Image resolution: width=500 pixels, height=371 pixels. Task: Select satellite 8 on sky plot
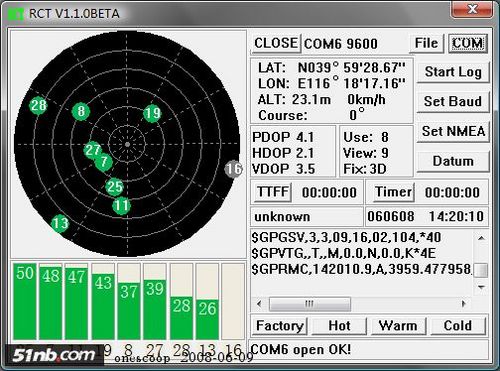[81, 111]
